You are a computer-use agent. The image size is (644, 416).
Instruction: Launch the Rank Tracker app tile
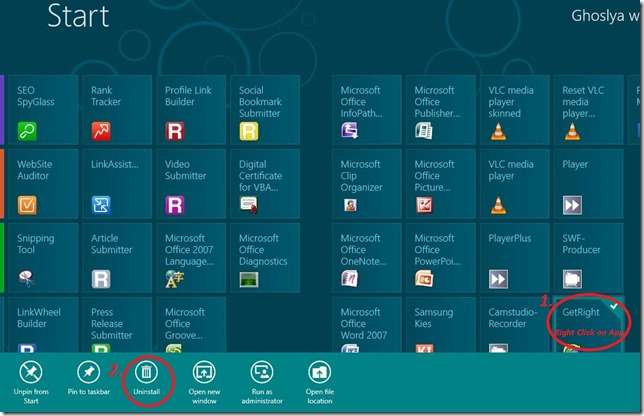(117, 110)
